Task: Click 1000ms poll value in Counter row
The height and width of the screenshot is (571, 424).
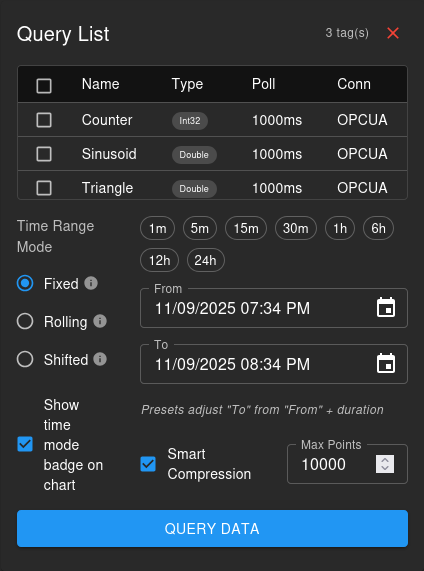Action: [x=277, y=120]
